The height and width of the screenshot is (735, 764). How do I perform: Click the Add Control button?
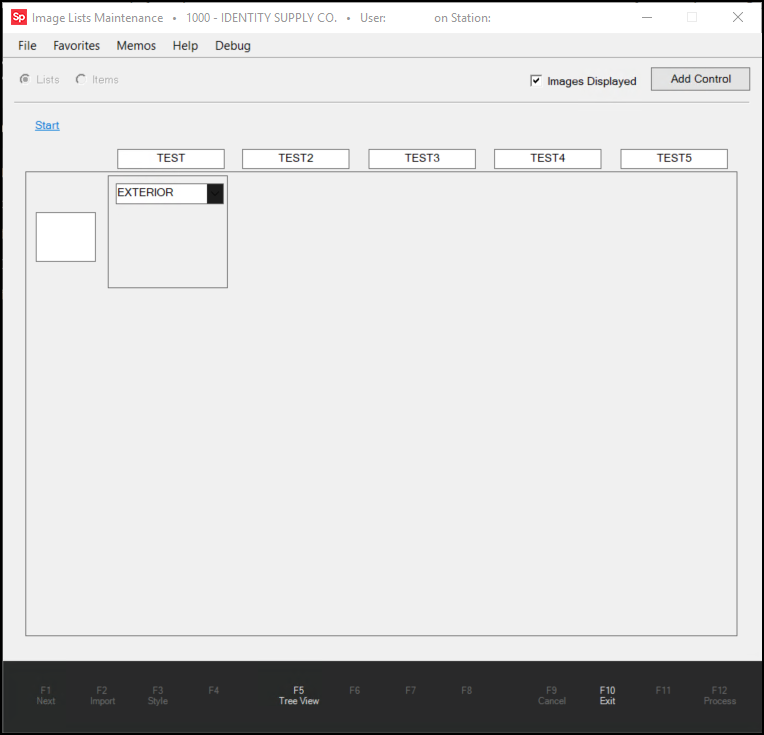tap(700, 79)
